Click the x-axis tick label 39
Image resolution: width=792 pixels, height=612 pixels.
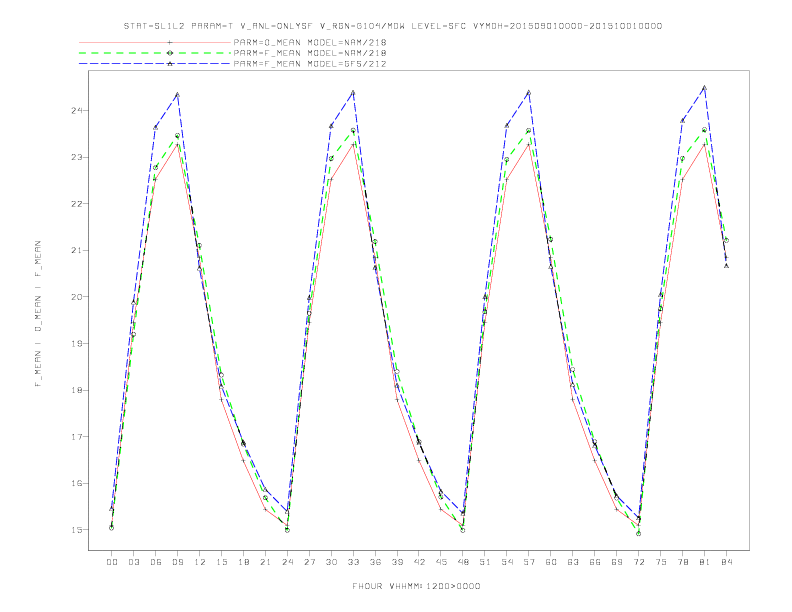397,562
